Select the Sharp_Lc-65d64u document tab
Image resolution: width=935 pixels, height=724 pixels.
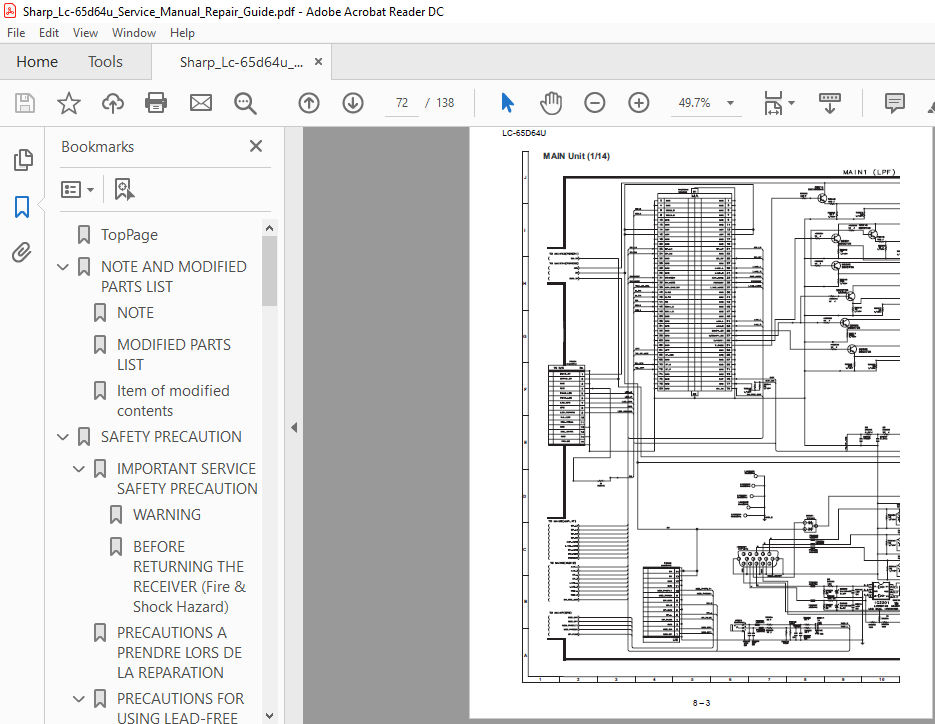(242, 62)
